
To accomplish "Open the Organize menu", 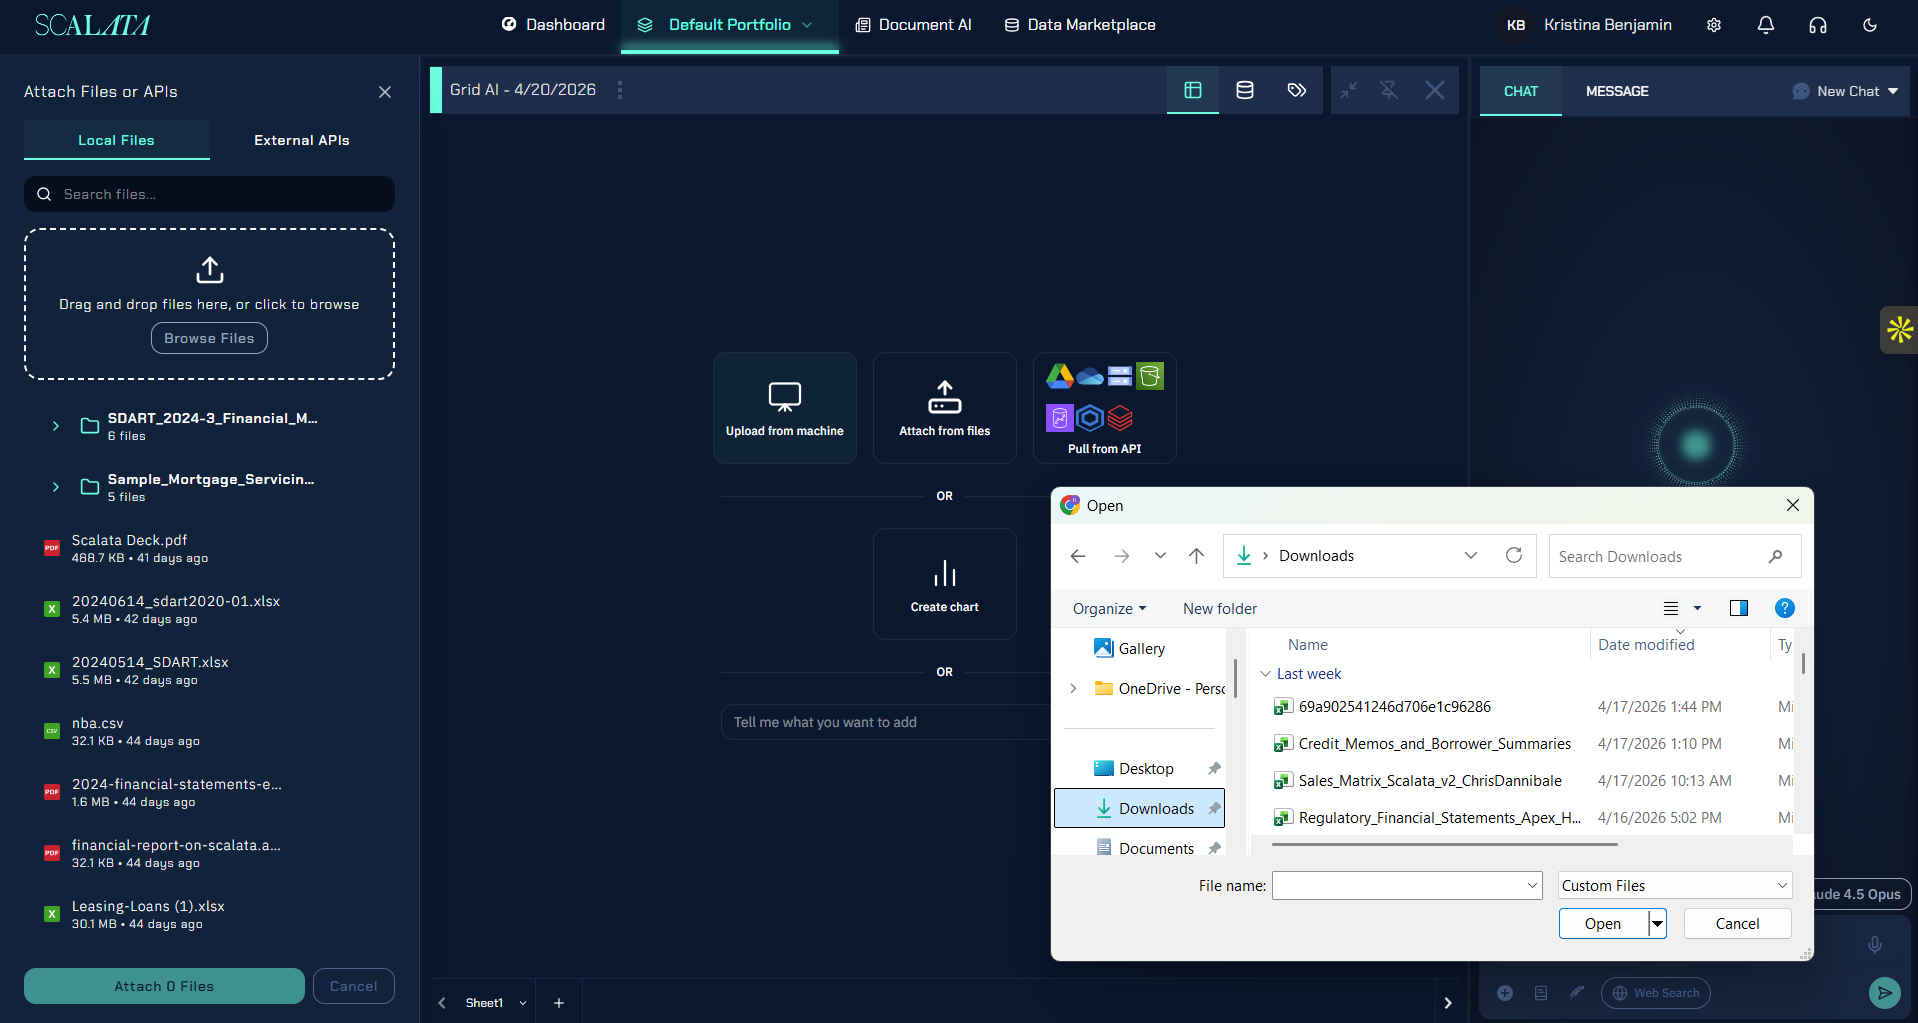I will (1109, 608).
